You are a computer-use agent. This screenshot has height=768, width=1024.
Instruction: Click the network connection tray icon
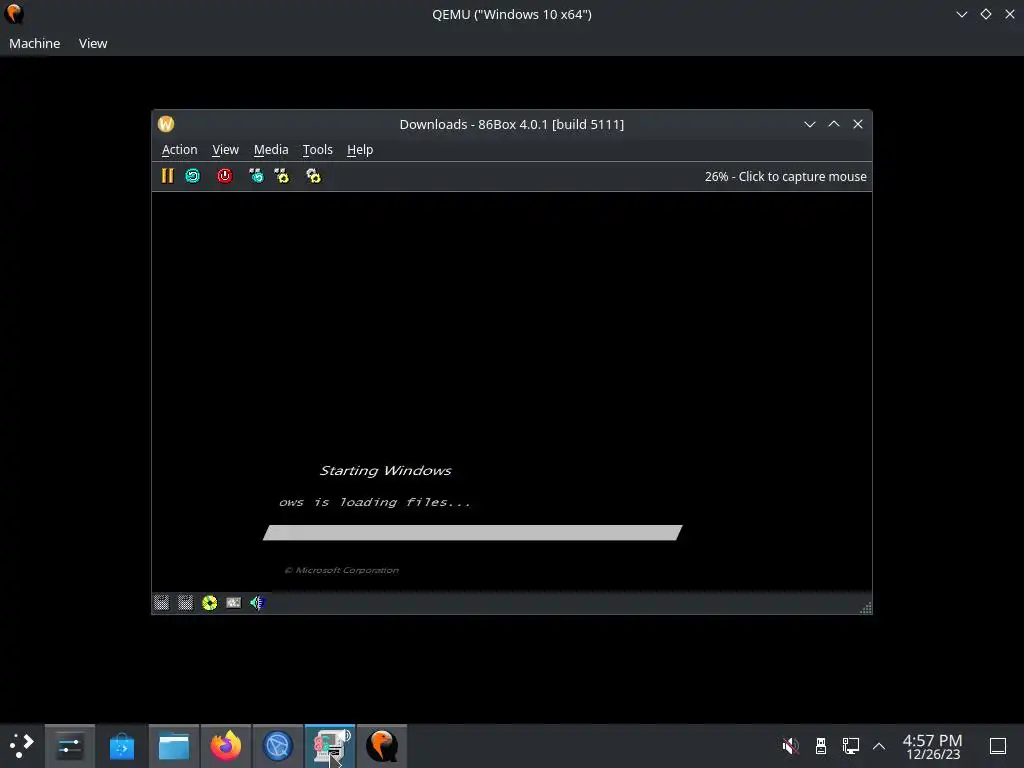[x=850, y=746]
